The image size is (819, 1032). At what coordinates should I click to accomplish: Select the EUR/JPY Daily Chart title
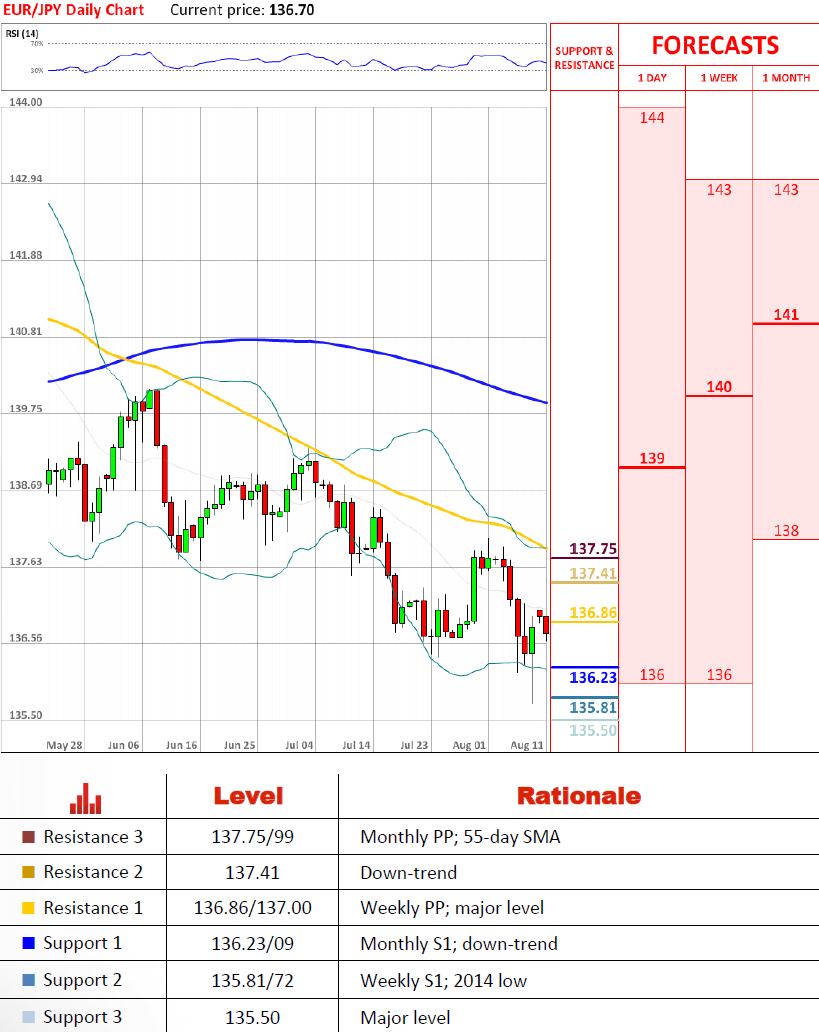pyautogui.click(x=74, y=11)
